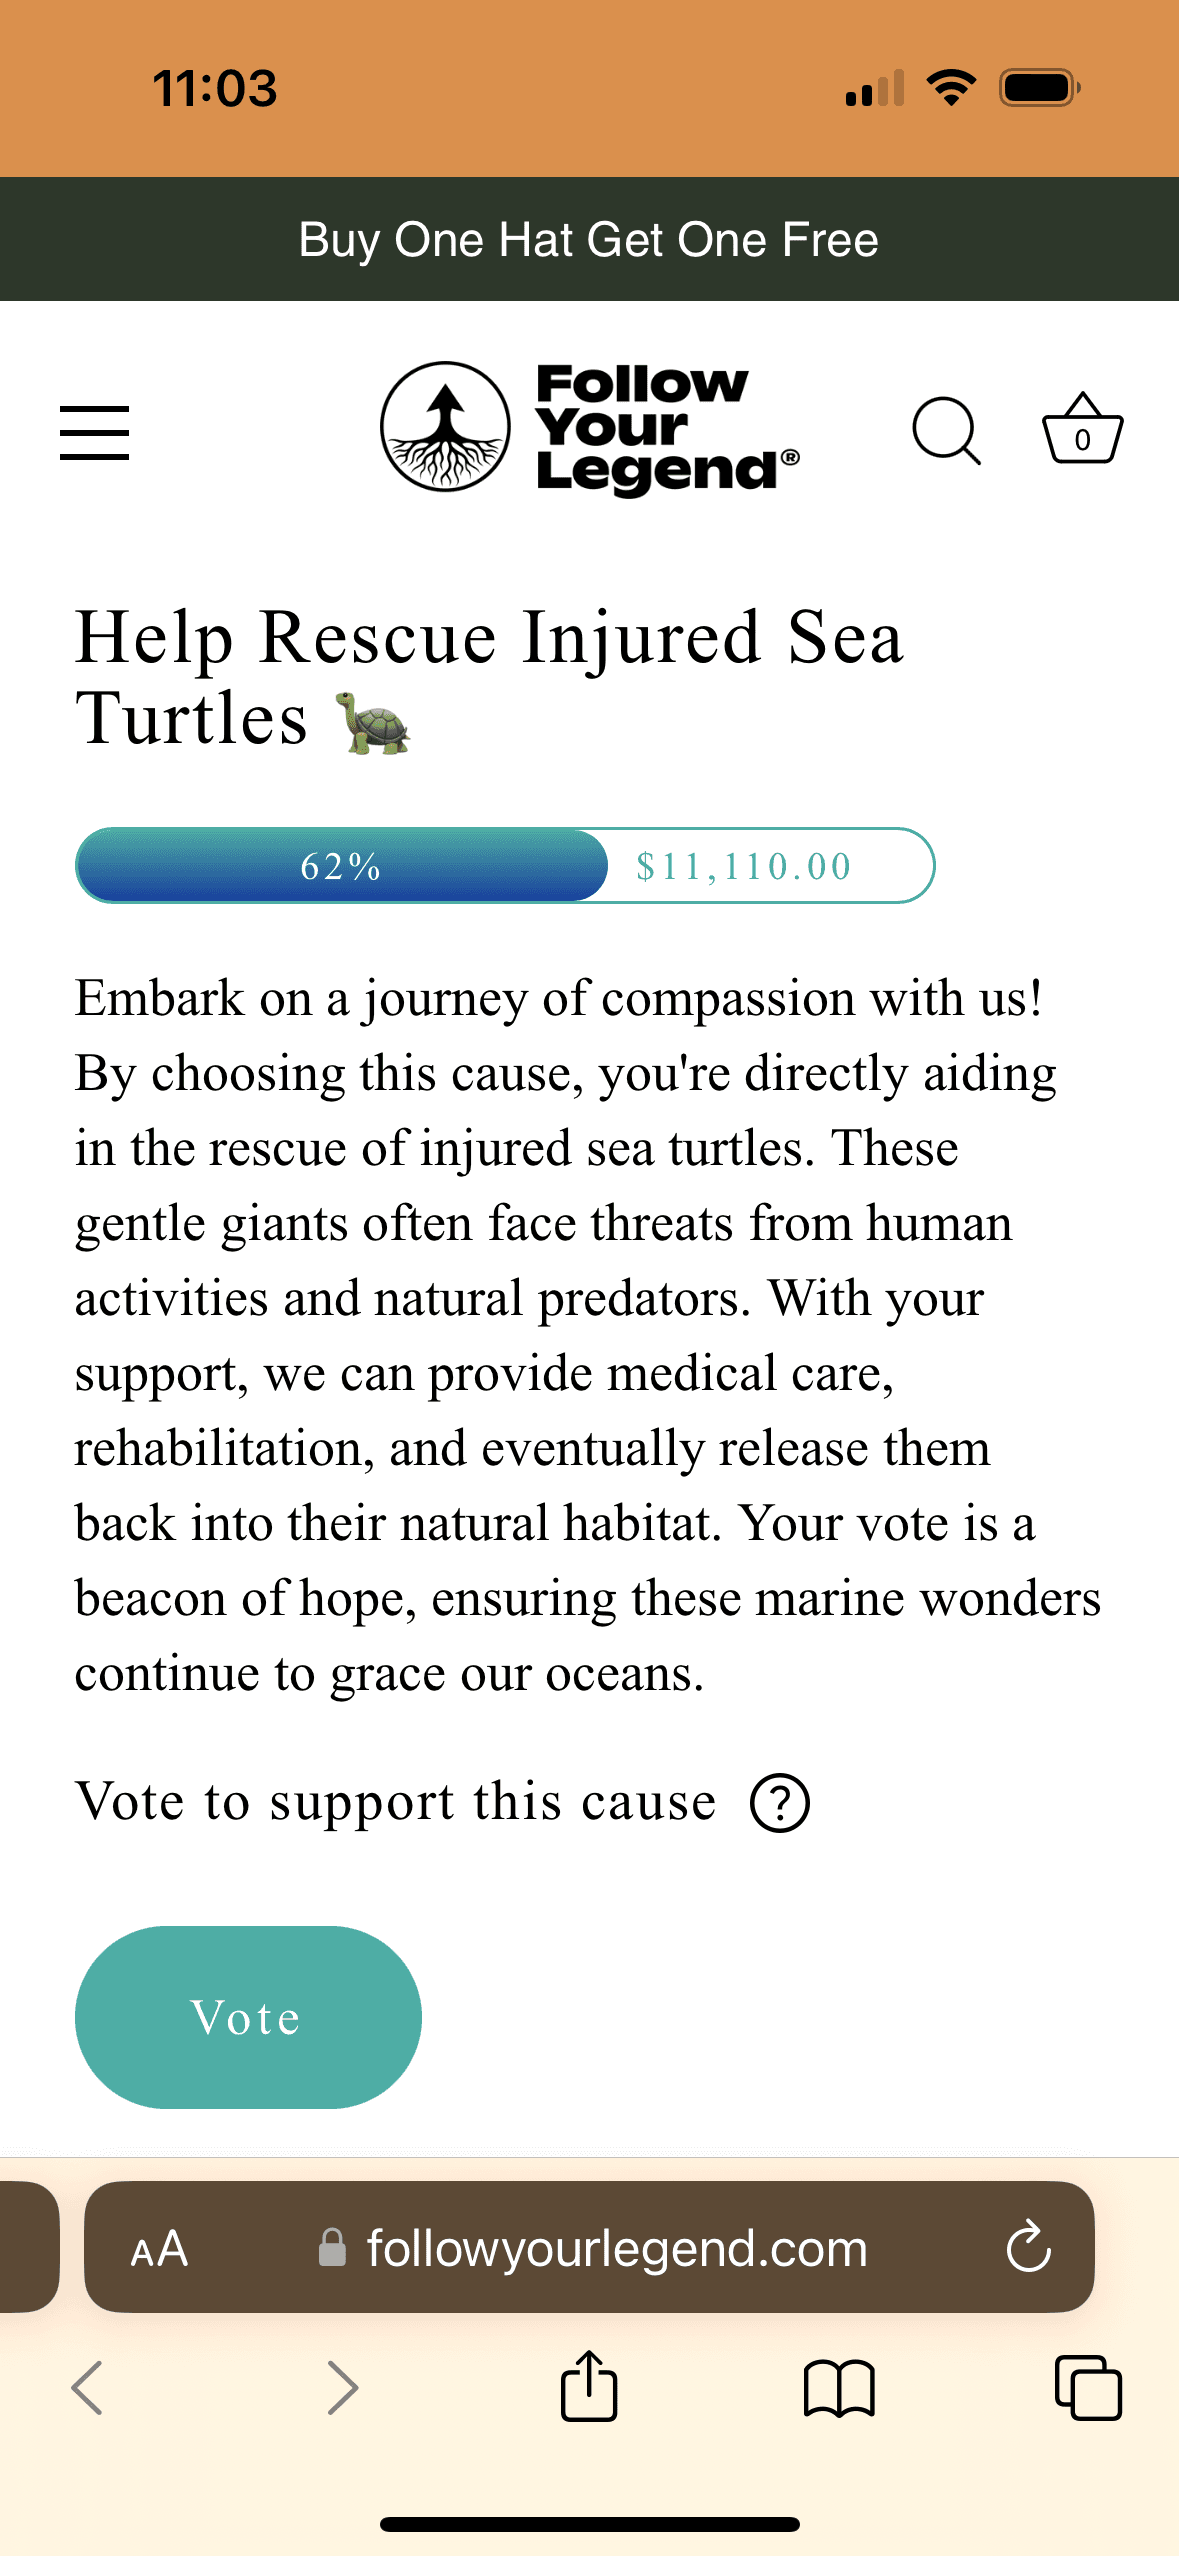
Task: Click the question mark help icon
Action: click(780, 1803)
